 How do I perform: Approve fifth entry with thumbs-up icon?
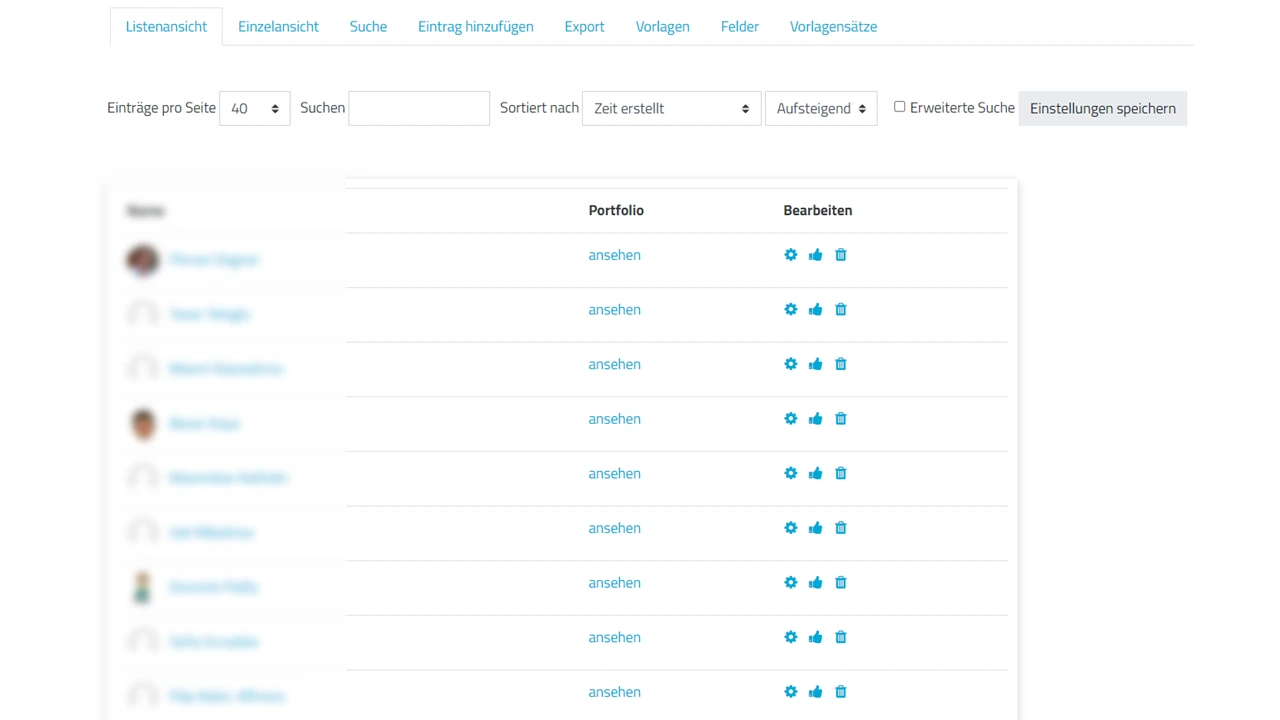click(815, 473)
